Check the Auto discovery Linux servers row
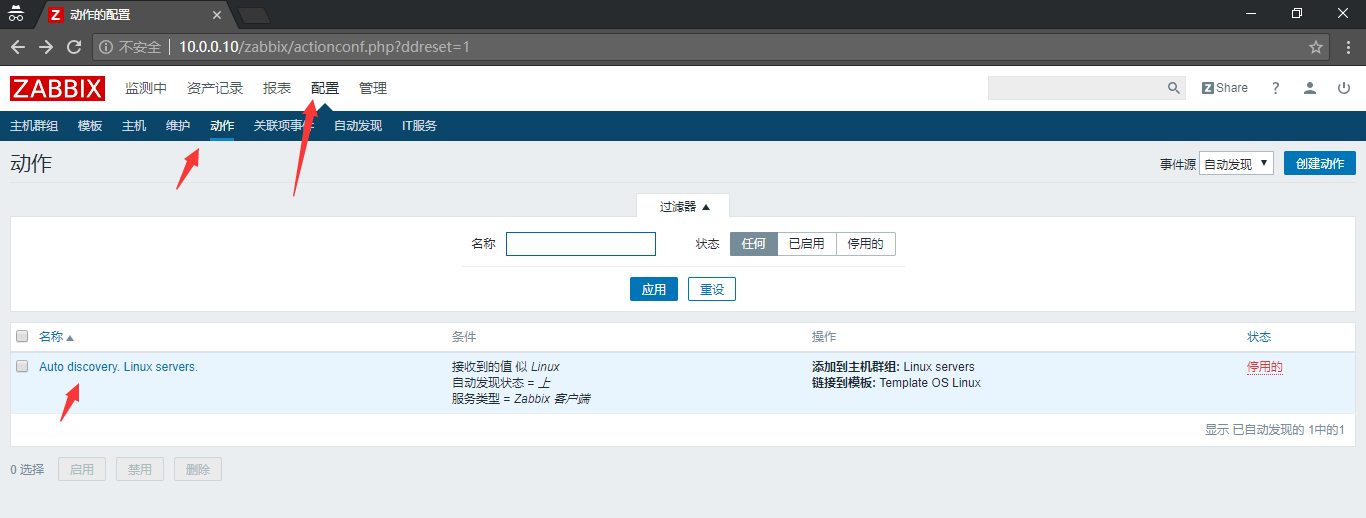The image size is (1366, 518). (x=22, y=366)
